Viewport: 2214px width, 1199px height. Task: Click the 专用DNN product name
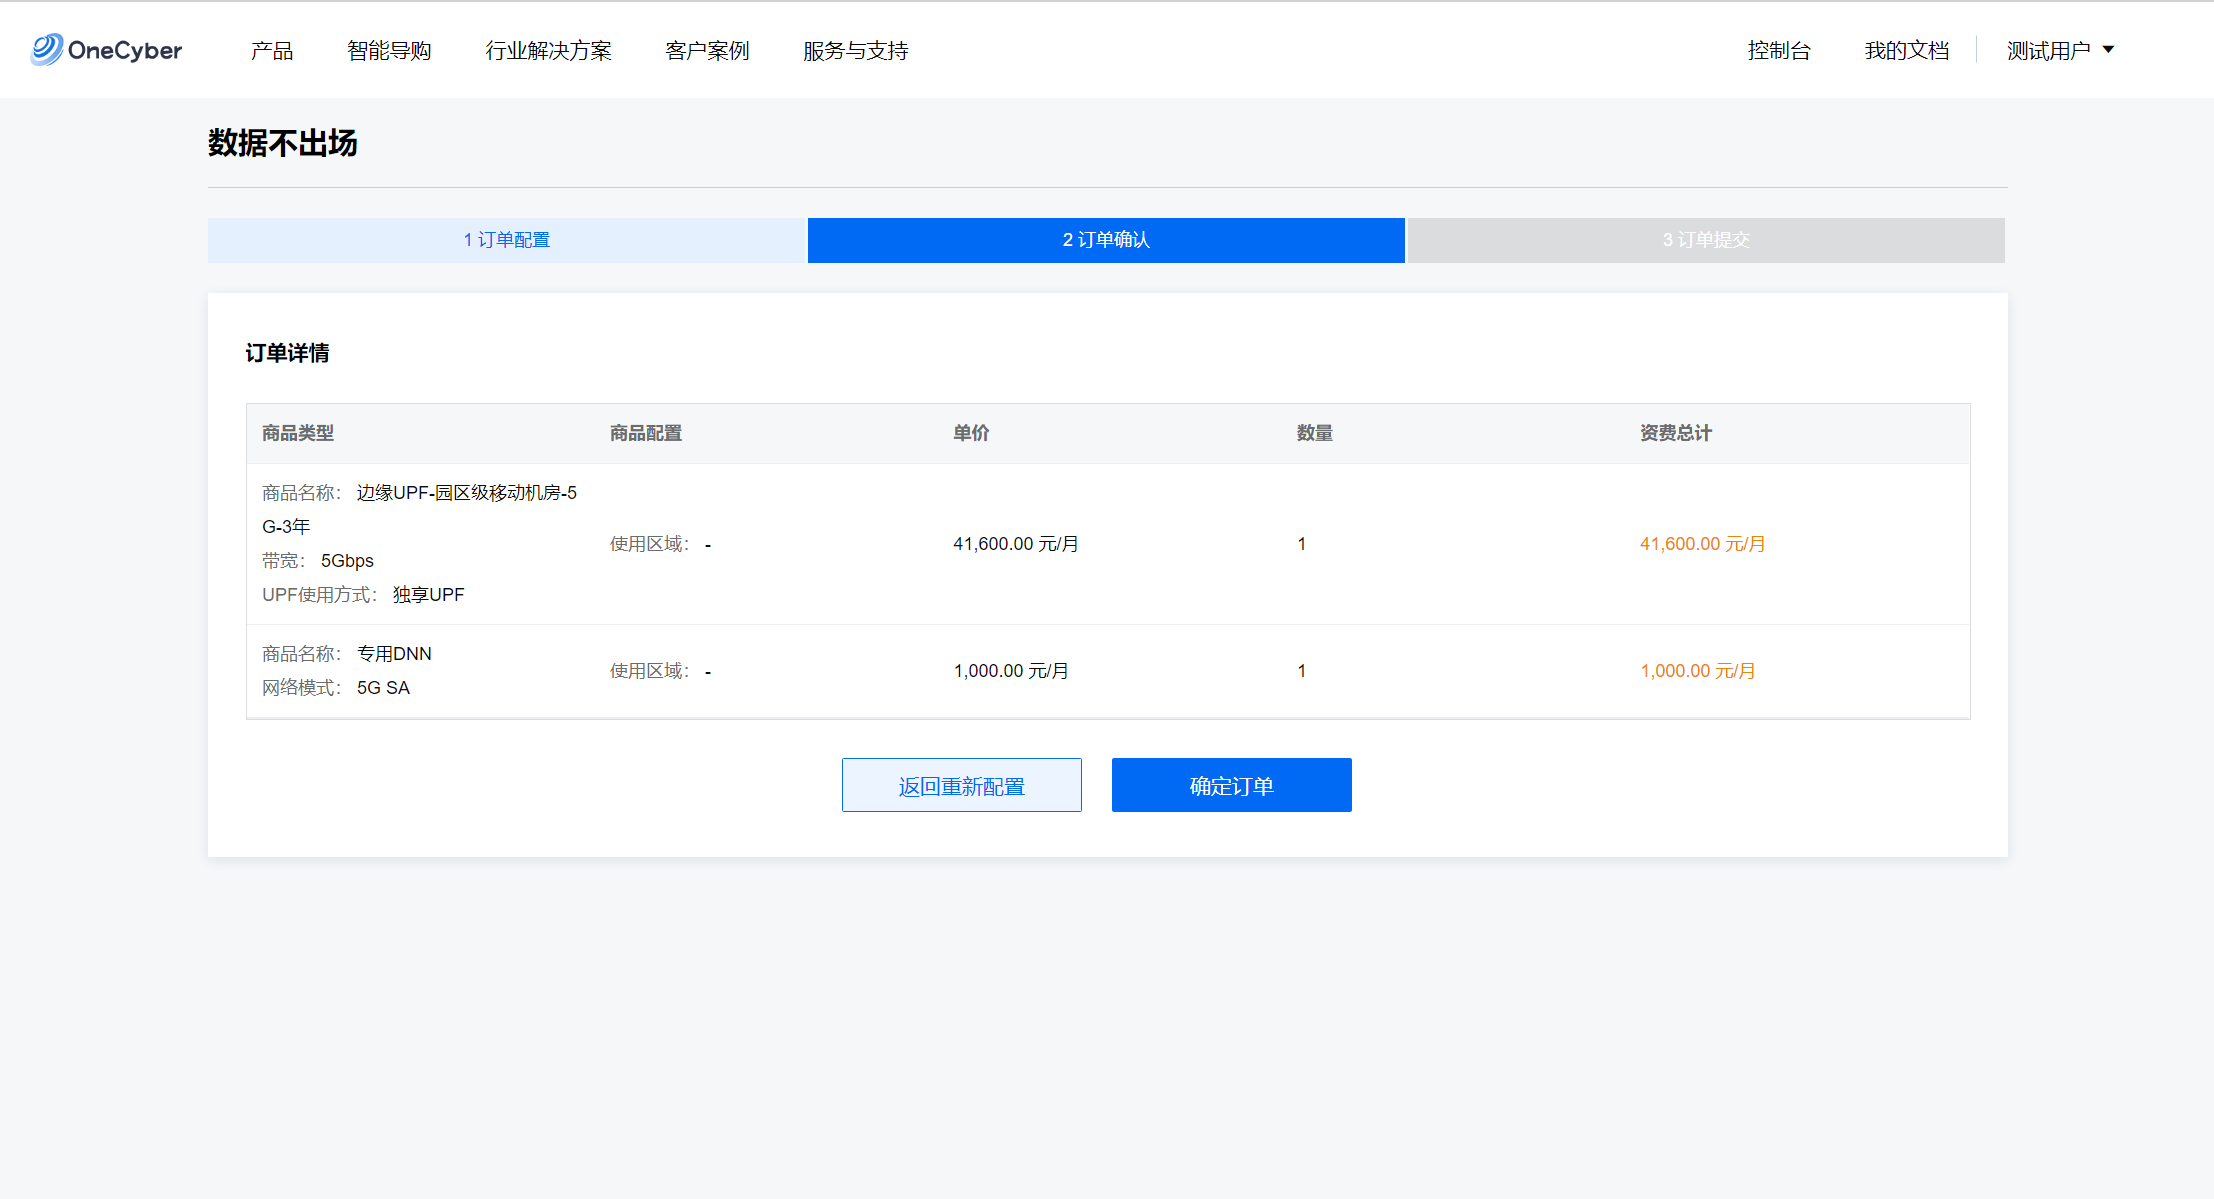[x=394, y=654]
